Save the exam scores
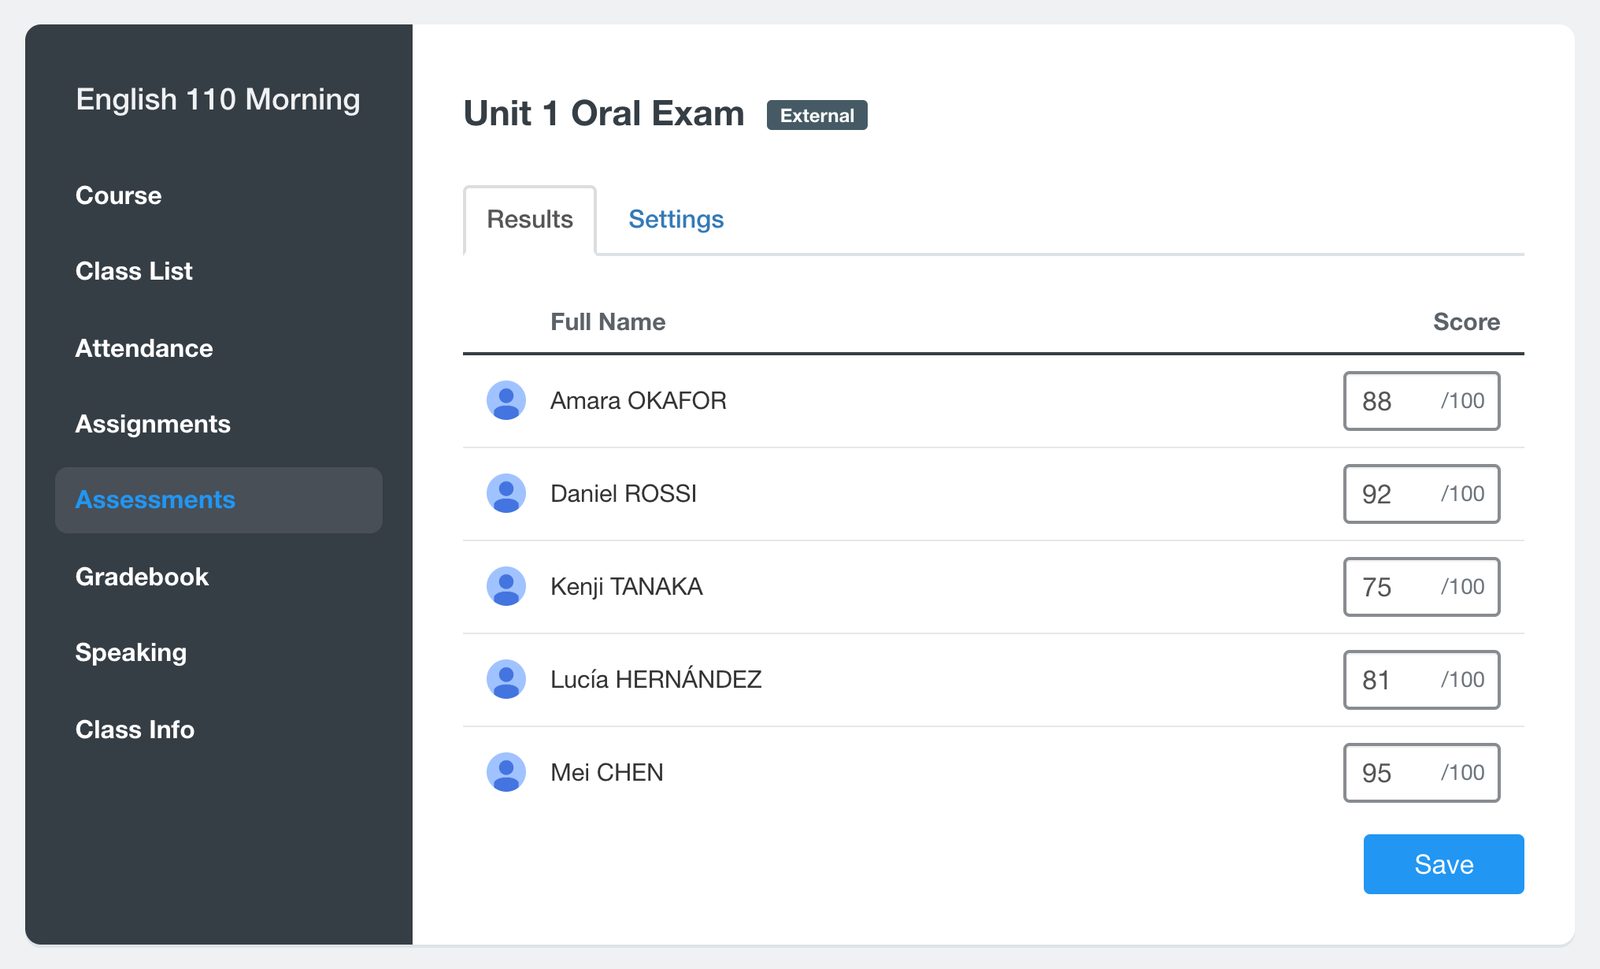 click(1443, 864)
